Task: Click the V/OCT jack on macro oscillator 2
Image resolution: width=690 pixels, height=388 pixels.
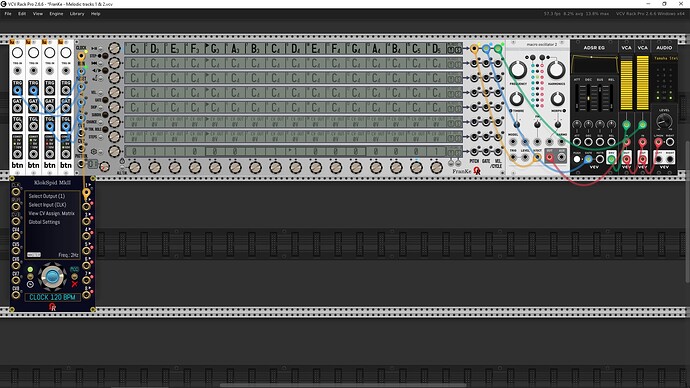Action: click(x=537, y=157)
